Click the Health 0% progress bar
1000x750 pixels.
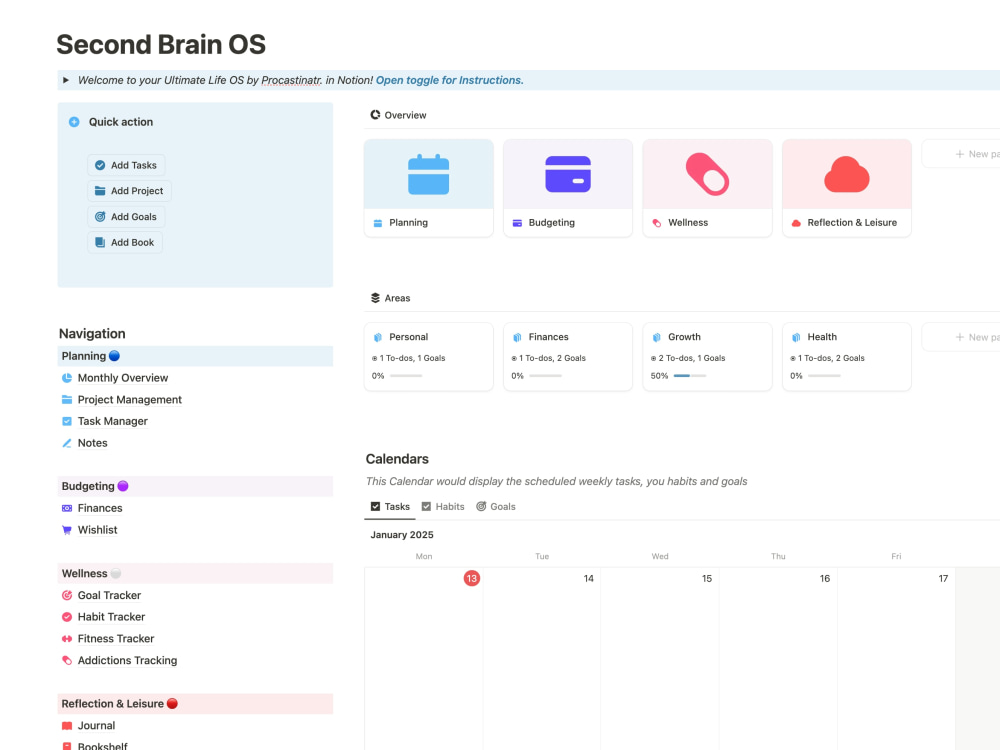click(x=824, y=376)
